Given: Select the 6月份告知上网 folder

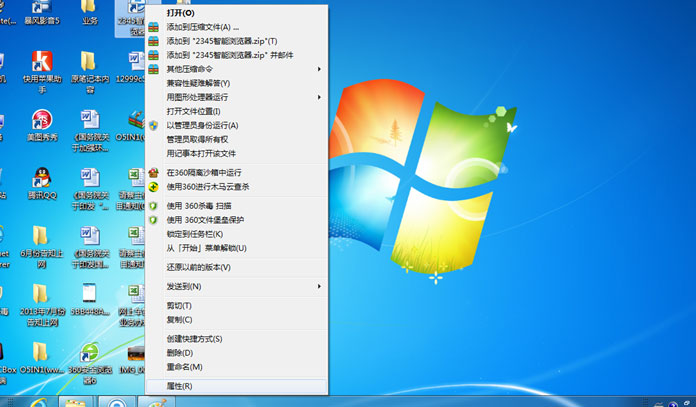Looking at the screenshot, I should (41, 247).
